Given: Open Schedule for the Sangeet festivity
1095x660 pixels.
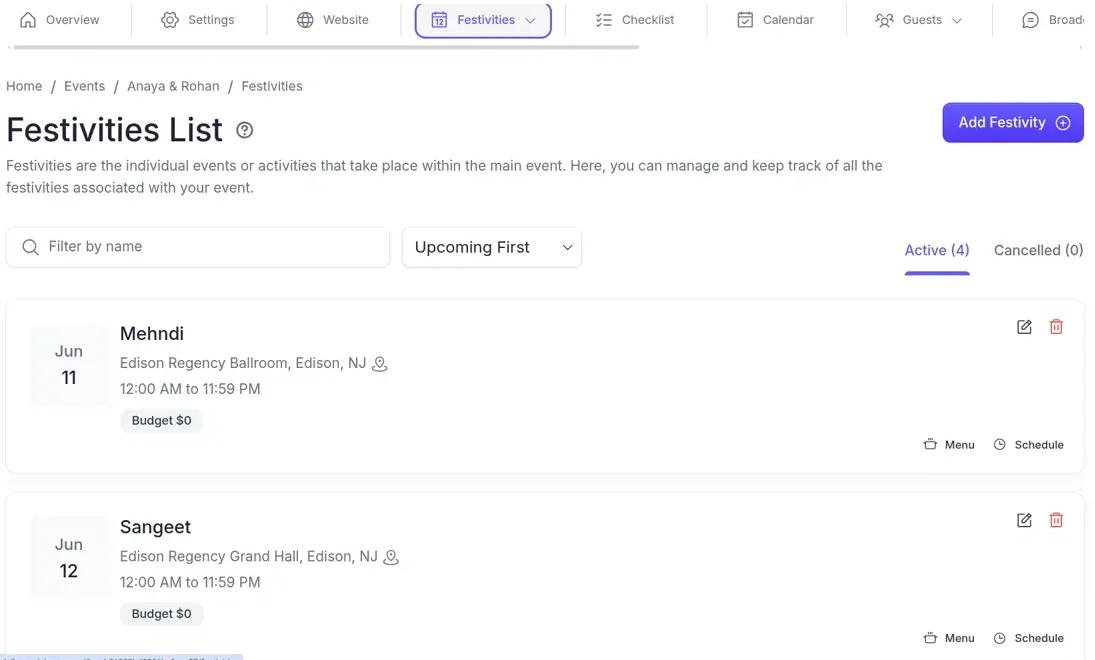Looking at the screenshot, I should pos(1029,638).
